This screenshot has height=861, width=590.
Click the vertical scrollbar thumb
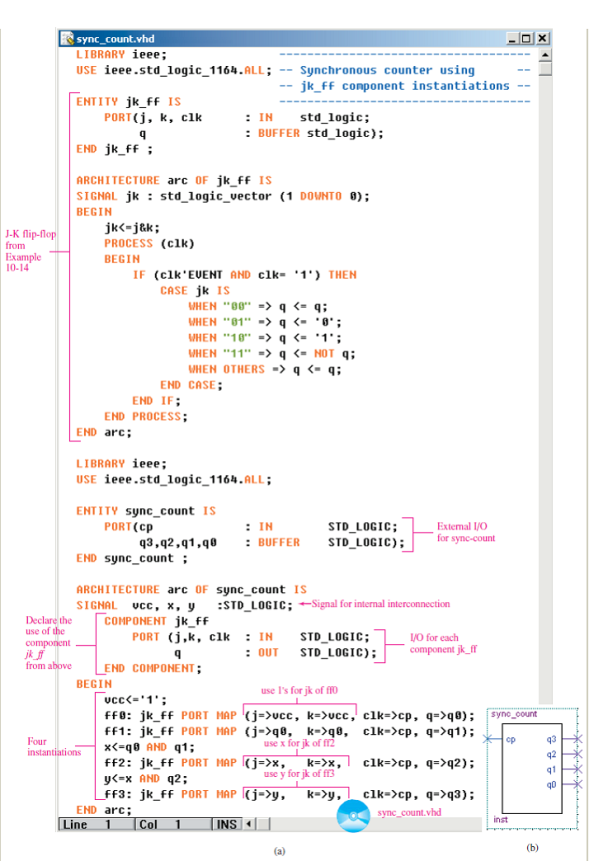pos(545,69)
